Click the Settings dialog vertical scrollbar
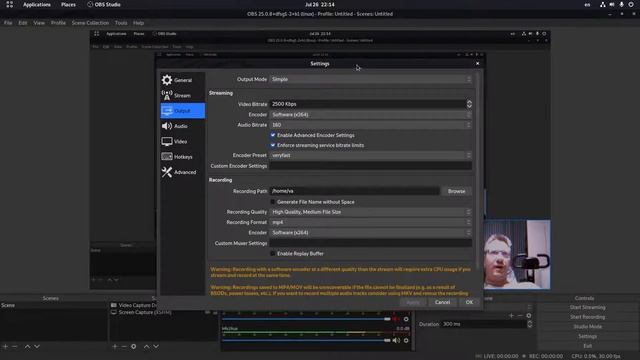640x360 pixels. point(477,171)
